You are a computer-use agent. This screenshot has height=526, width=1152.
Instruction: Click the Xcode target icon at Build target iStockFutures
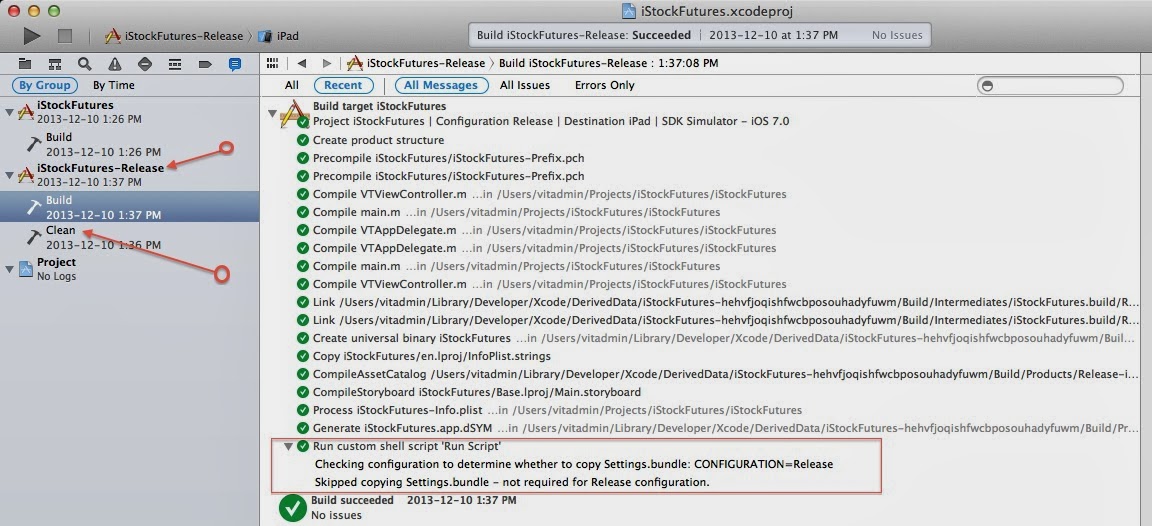[x=294, y=115]
